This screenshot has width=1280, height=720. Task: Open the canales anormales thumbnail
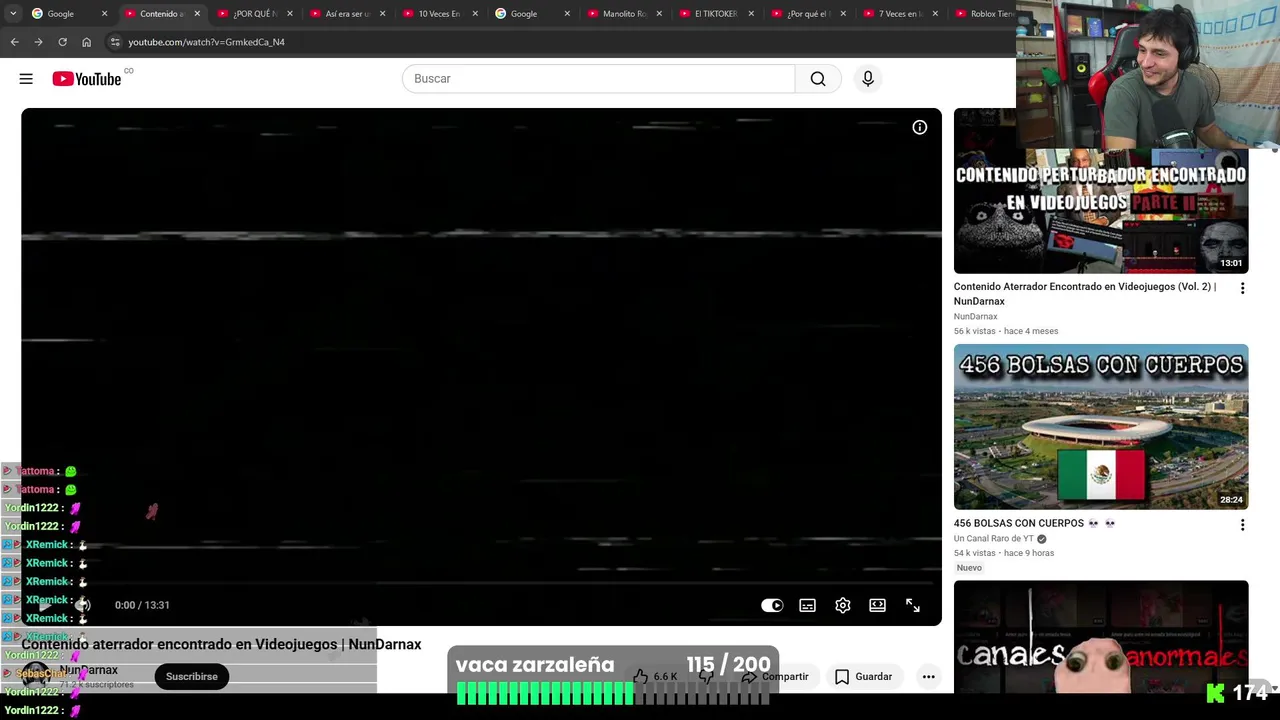coord(1101,637)
